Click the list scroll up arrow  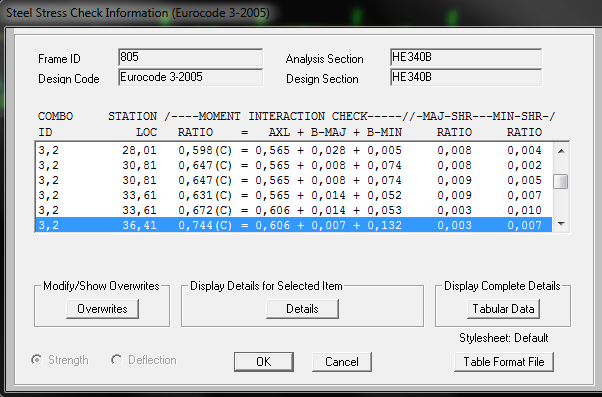[561, 151]
